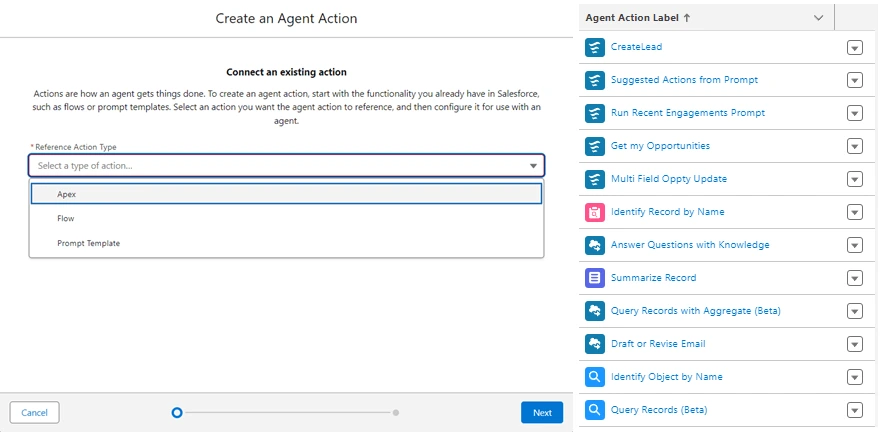Click the first step progress indicator dot

click(177, 413)
